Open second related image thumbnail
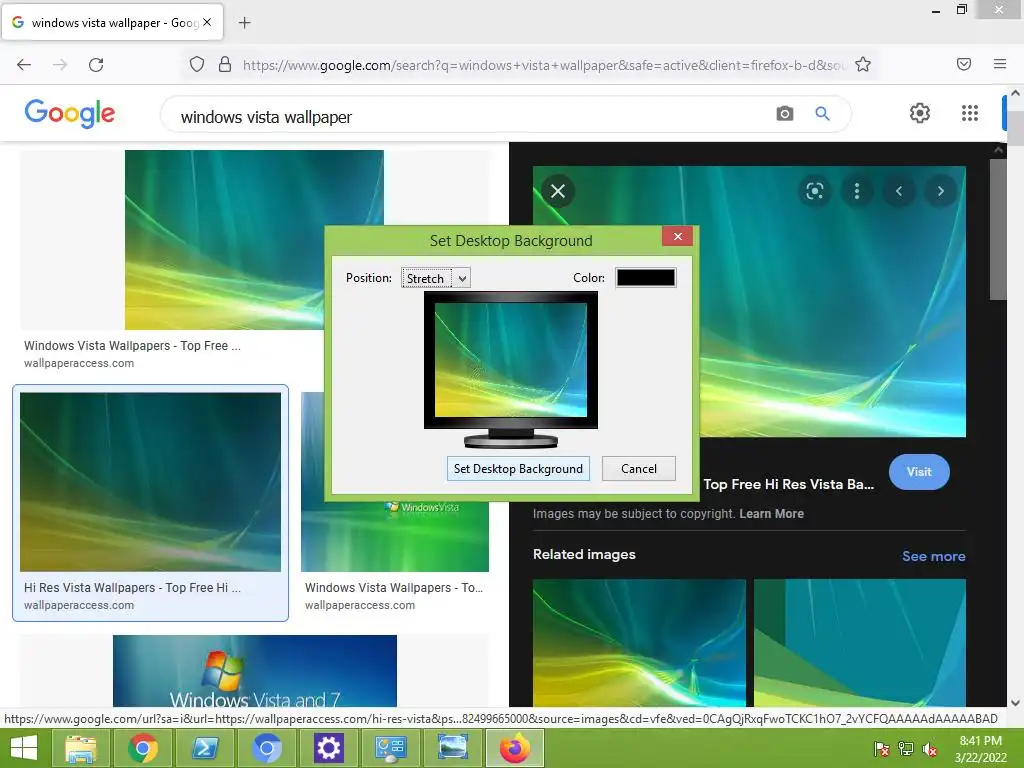1024x768 pixels. pyautogui.click(x=859, y=643)
